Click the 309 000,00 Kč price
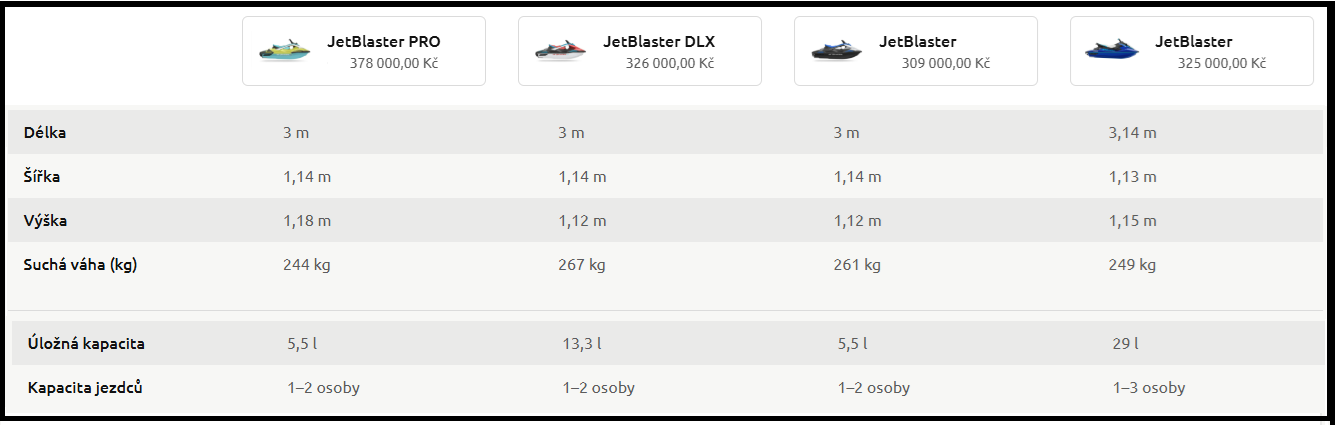 (x=946, y=63)
